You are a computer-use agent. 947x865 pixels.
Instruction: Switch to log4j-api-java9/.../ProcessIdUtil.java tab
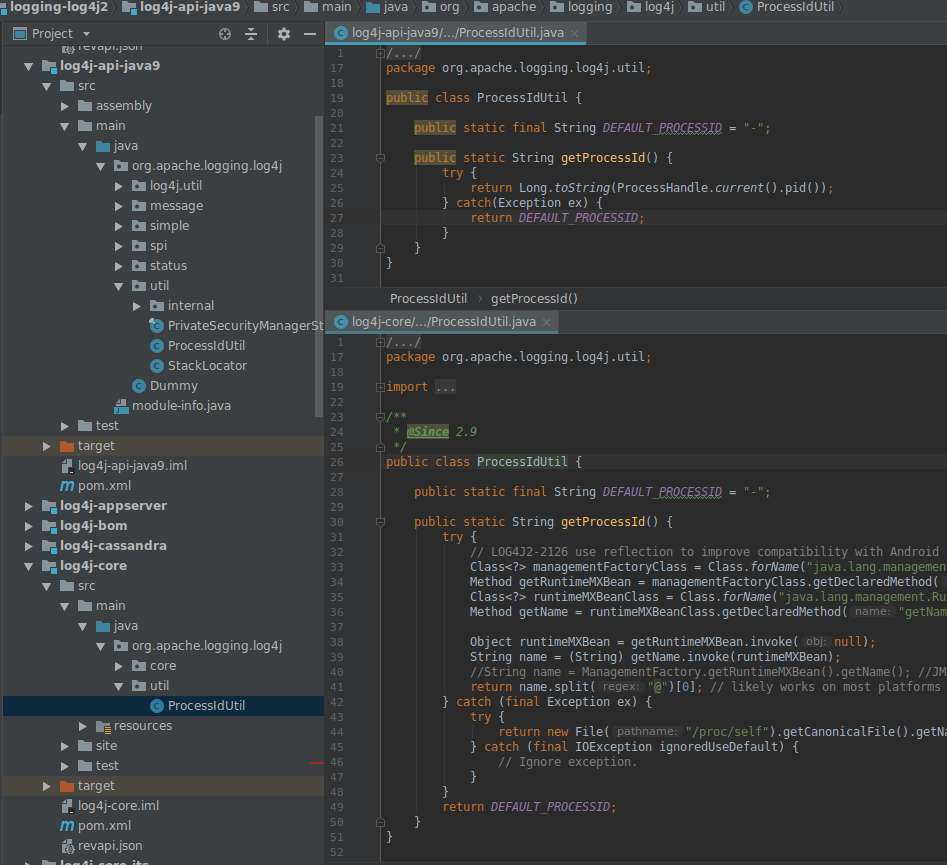coord(457,33)
